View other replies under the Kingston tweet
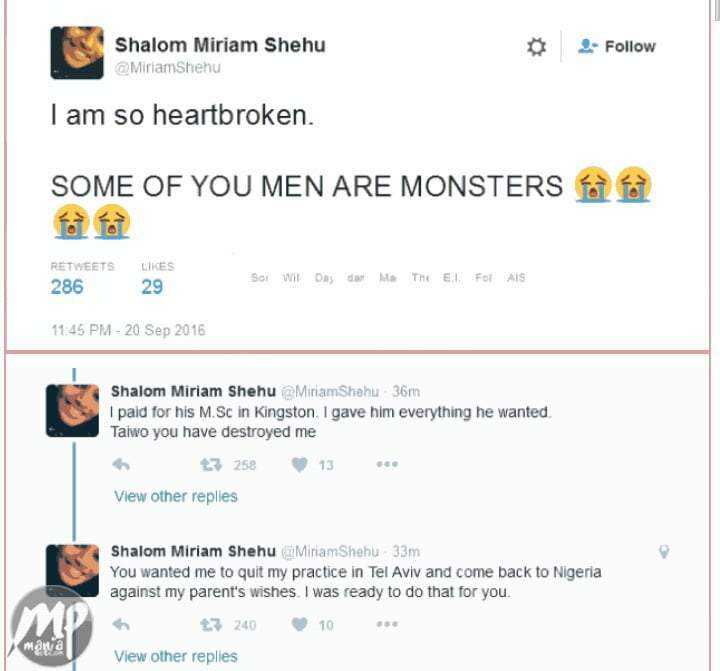Image resolution: width=720 pixels, height=671 pixels. pyautogui.click(x=176, y=496)
